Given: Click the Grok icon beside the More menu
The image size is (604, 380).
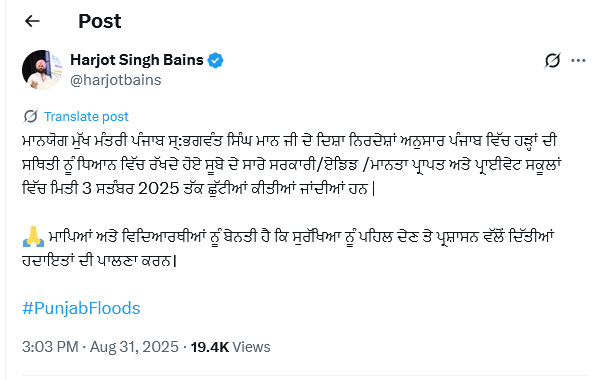Looking at the screenshot, I should click(552, 61).
